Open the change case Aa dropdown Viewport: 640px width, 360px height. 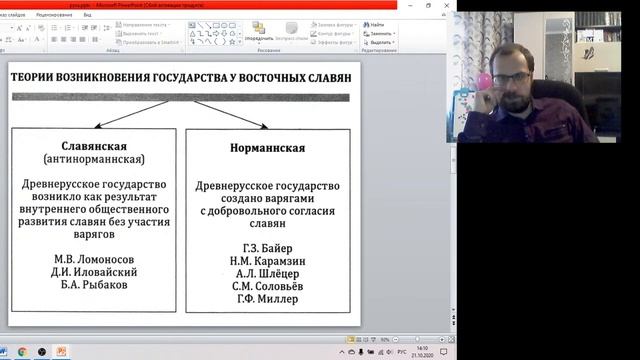tap(22, 40)
